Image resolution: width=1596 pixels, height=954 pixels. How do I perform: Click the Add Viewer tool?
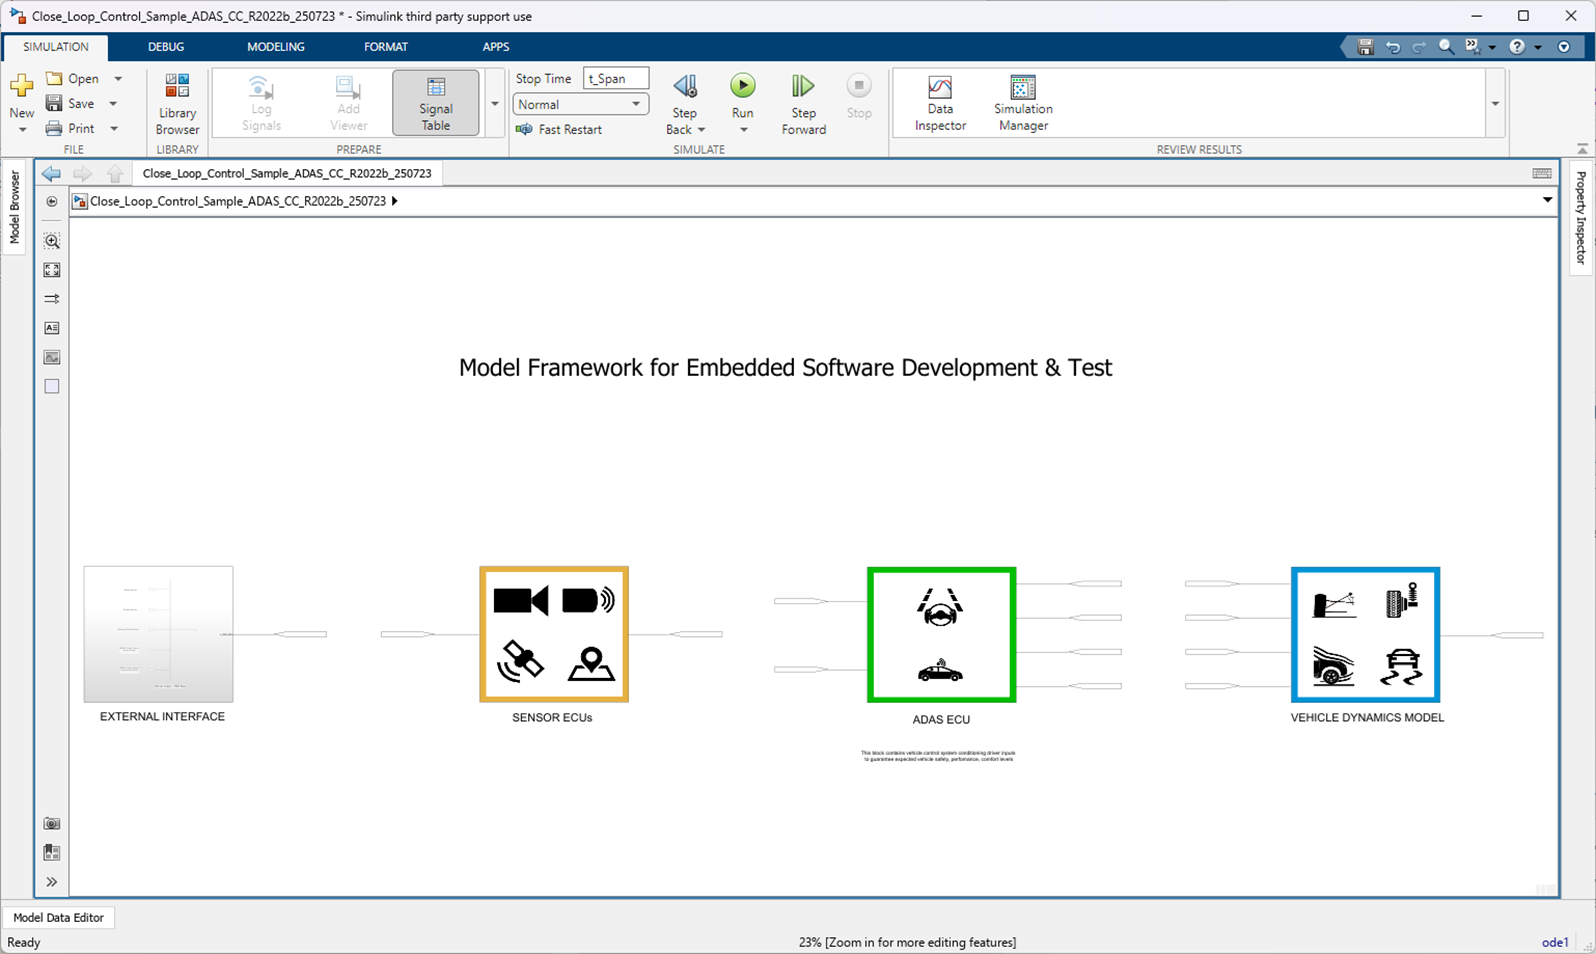348,103
